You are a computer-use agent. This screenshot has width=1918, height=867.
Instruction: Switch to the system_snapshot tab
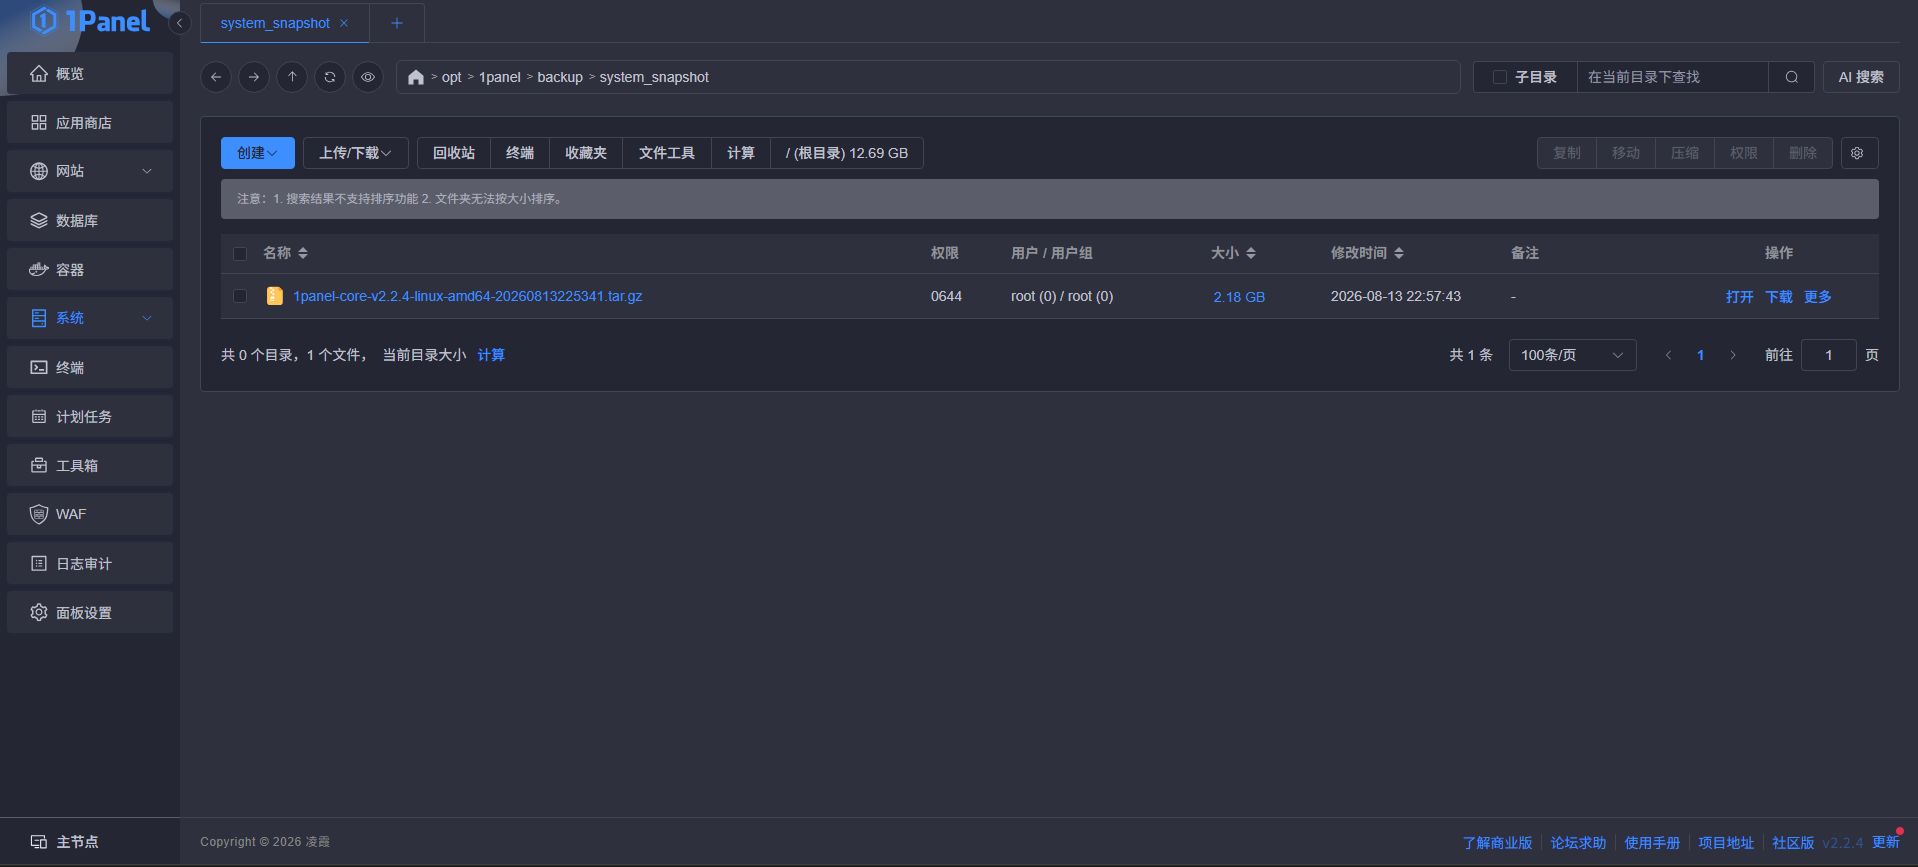275,23
